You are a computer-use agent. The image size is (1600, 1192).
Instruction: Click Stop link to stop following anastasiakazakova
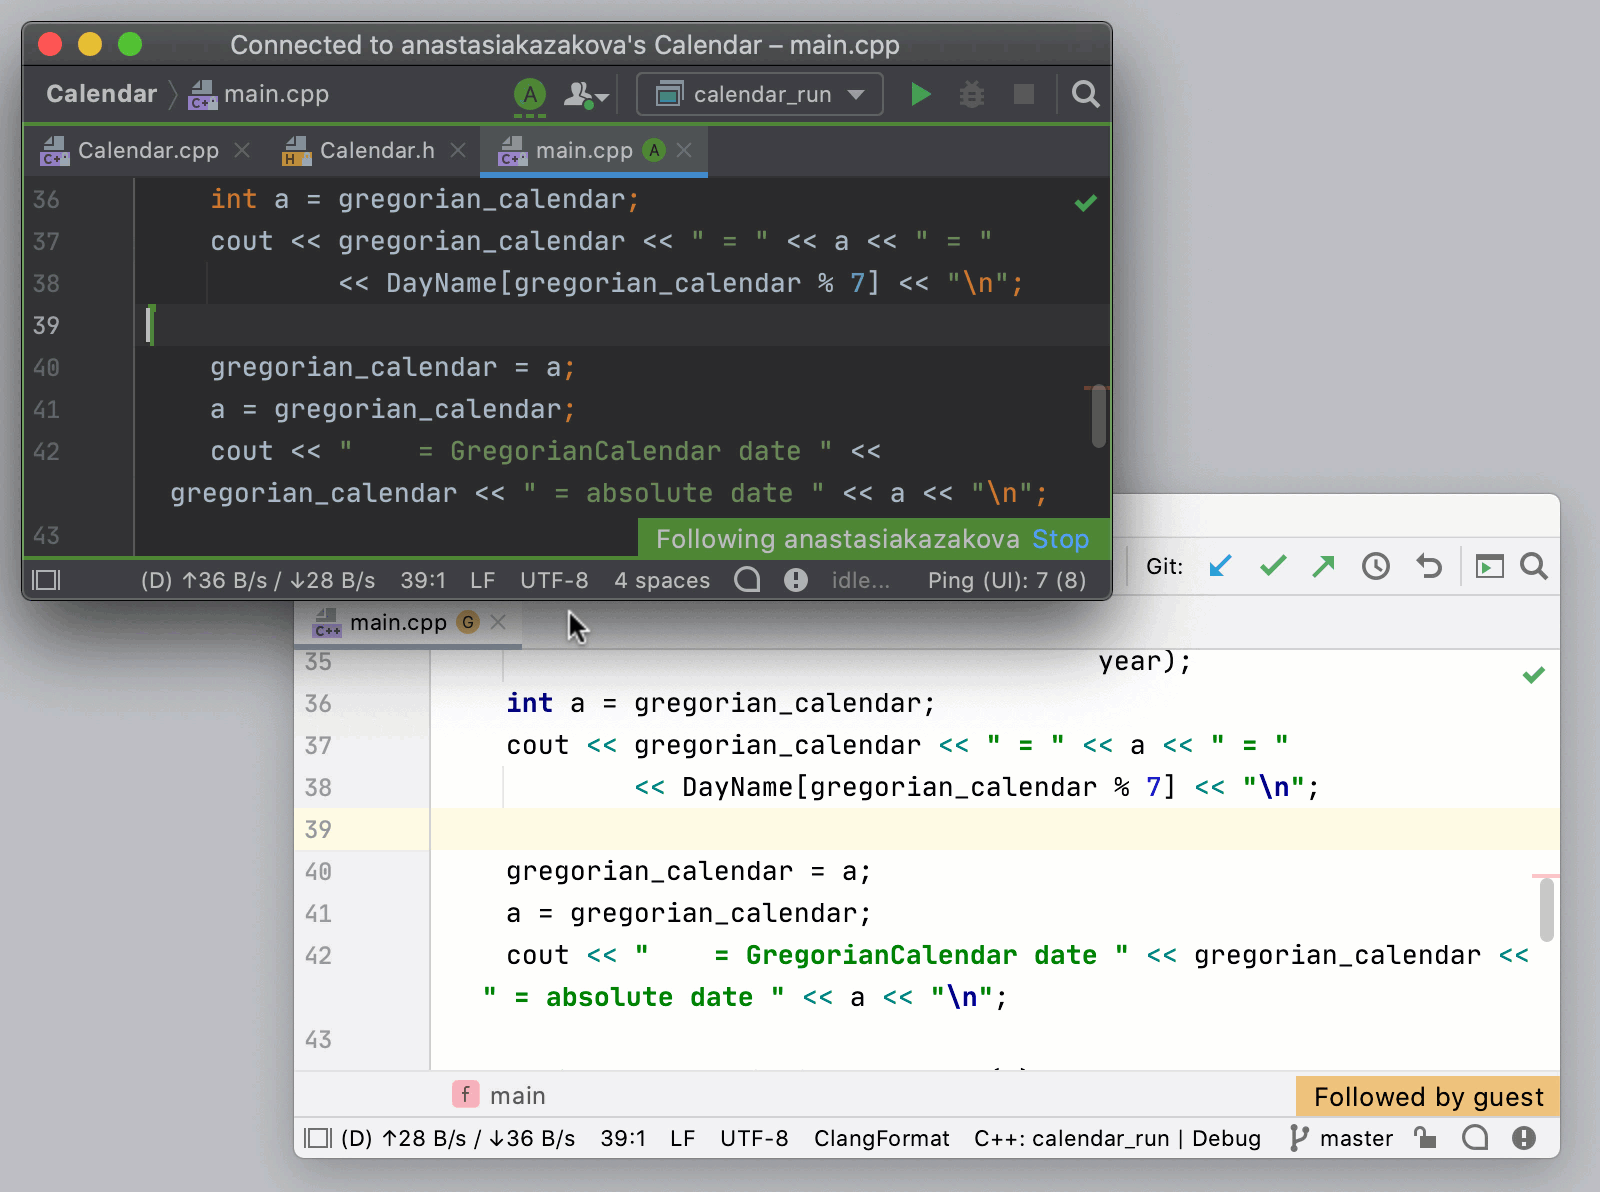tap(1060, 539)
